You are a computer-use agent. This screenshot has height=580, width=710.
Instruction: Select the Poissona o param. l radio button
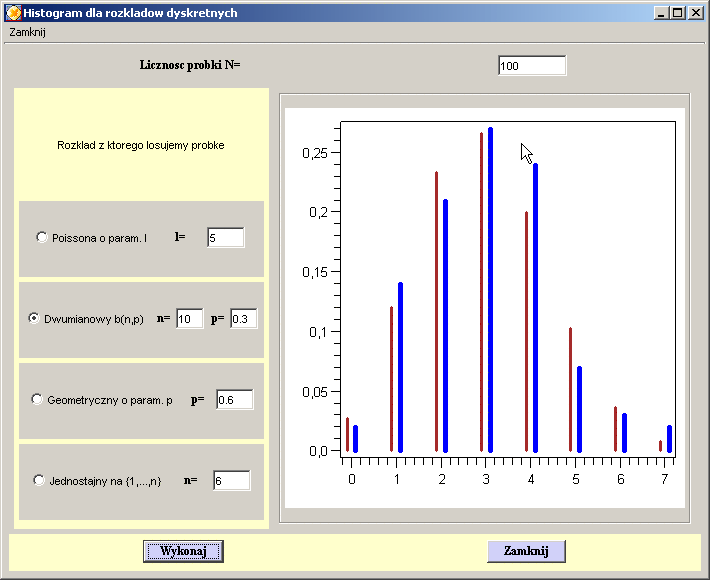pos(41,238)
